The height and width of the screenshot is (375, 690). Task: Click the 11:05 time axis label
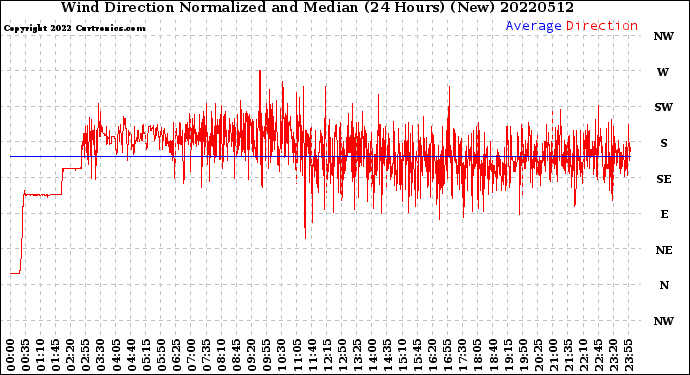297,355
